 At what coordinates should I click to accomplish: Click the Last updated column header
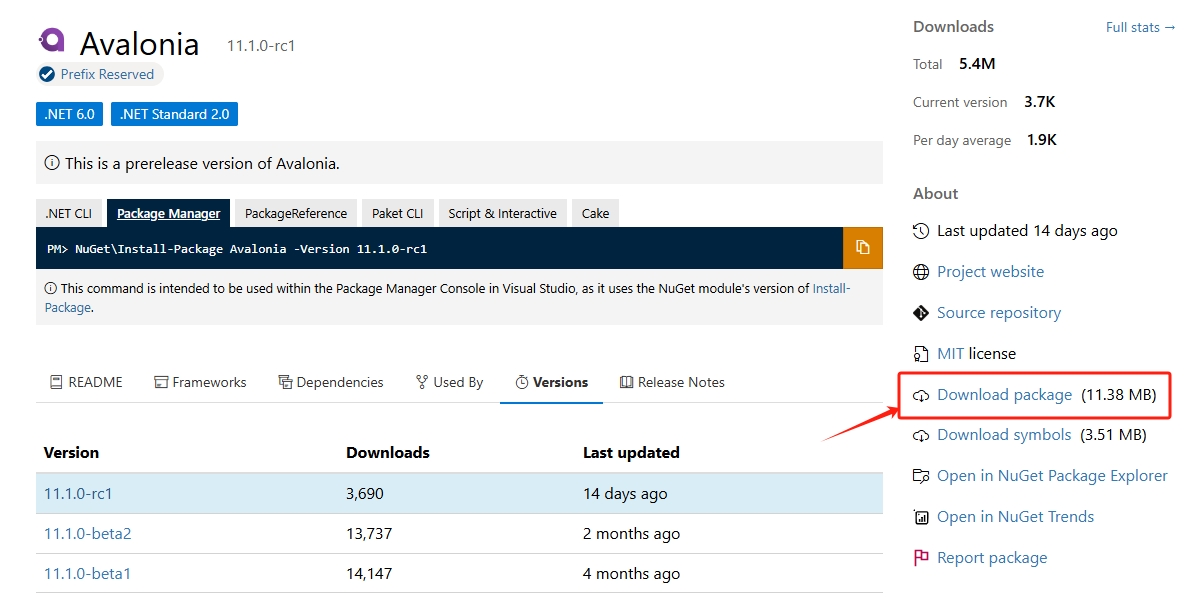[631, 452]
